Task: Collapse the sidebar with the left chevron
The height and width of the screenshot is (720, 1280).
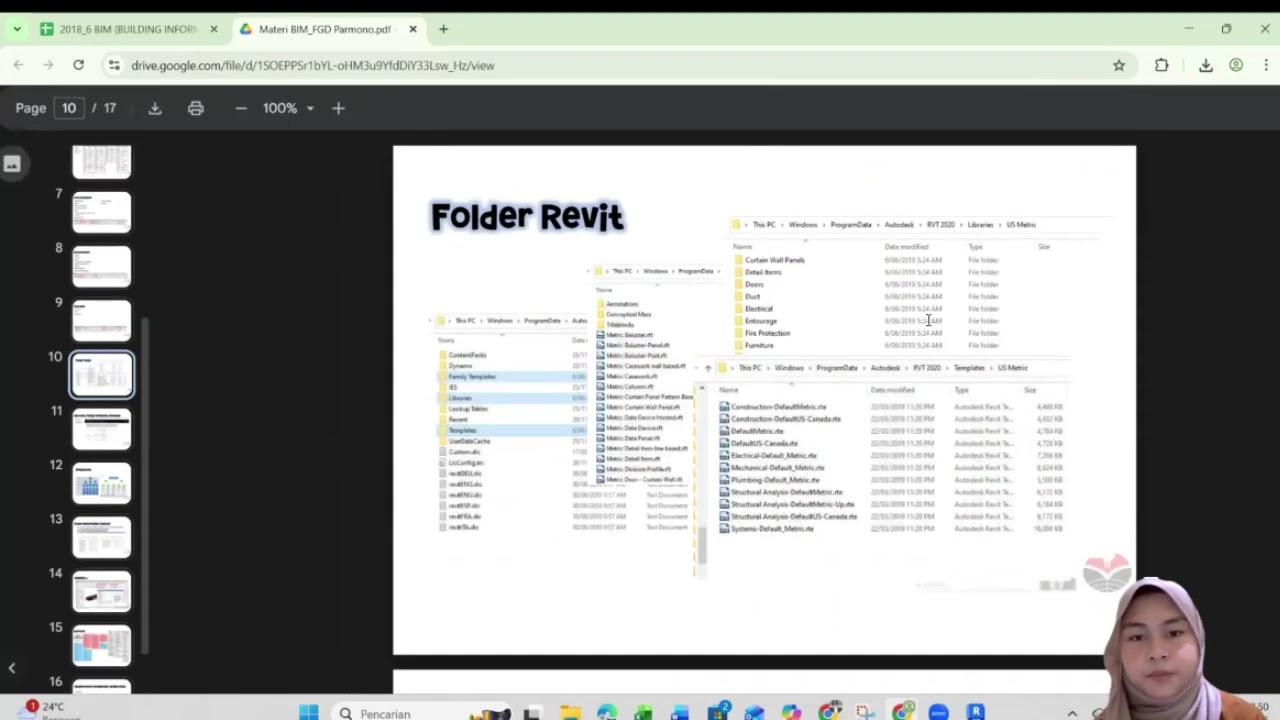Action: tap(12, 668)
